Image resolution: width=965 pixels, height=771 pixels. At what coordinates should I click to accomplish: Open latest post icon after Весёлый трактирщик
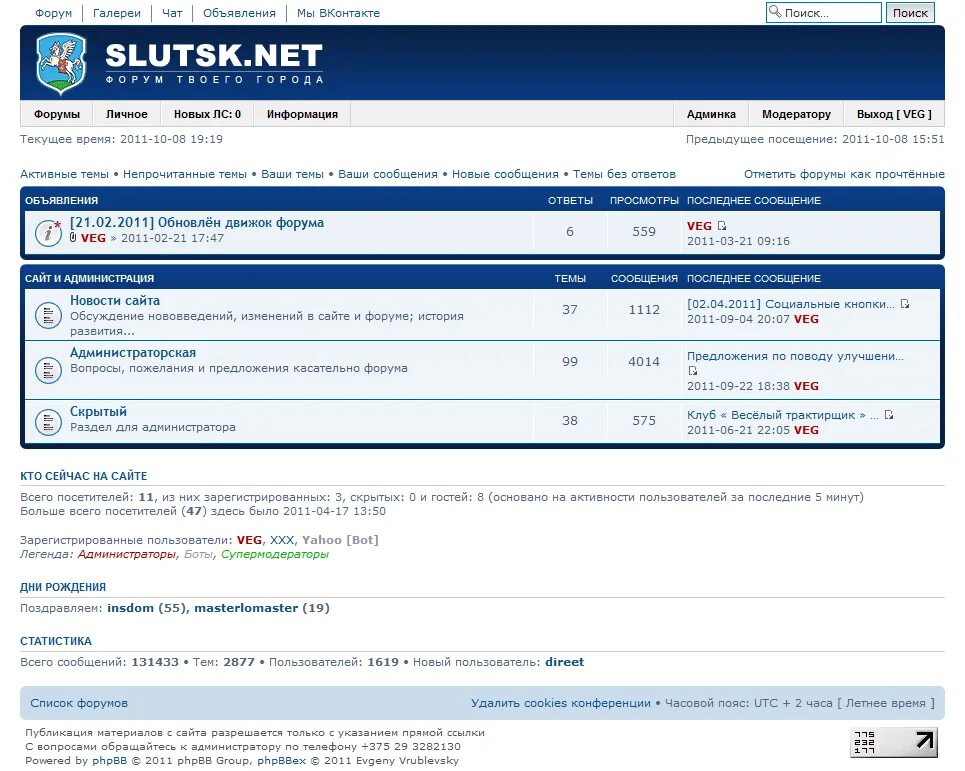click(889, 415)
